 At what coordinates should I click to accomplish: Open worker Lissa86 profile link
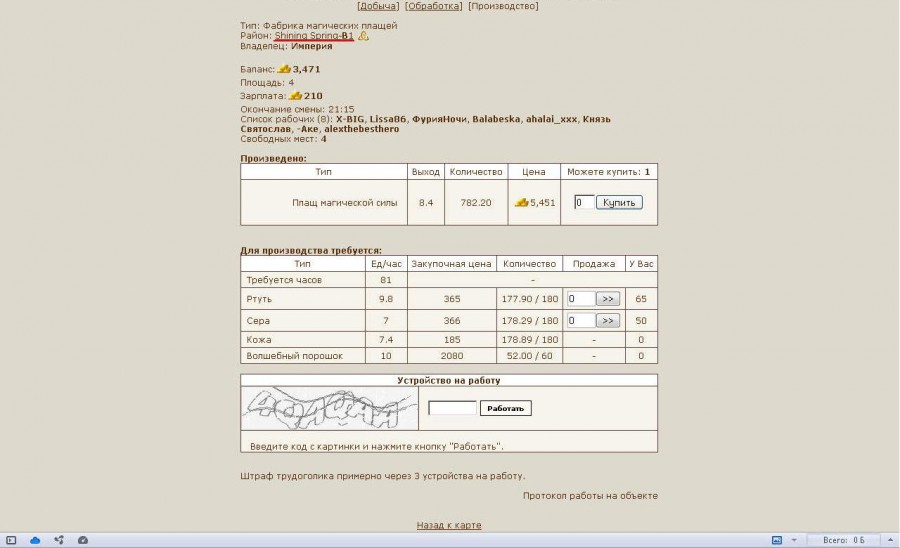(388, 119)
